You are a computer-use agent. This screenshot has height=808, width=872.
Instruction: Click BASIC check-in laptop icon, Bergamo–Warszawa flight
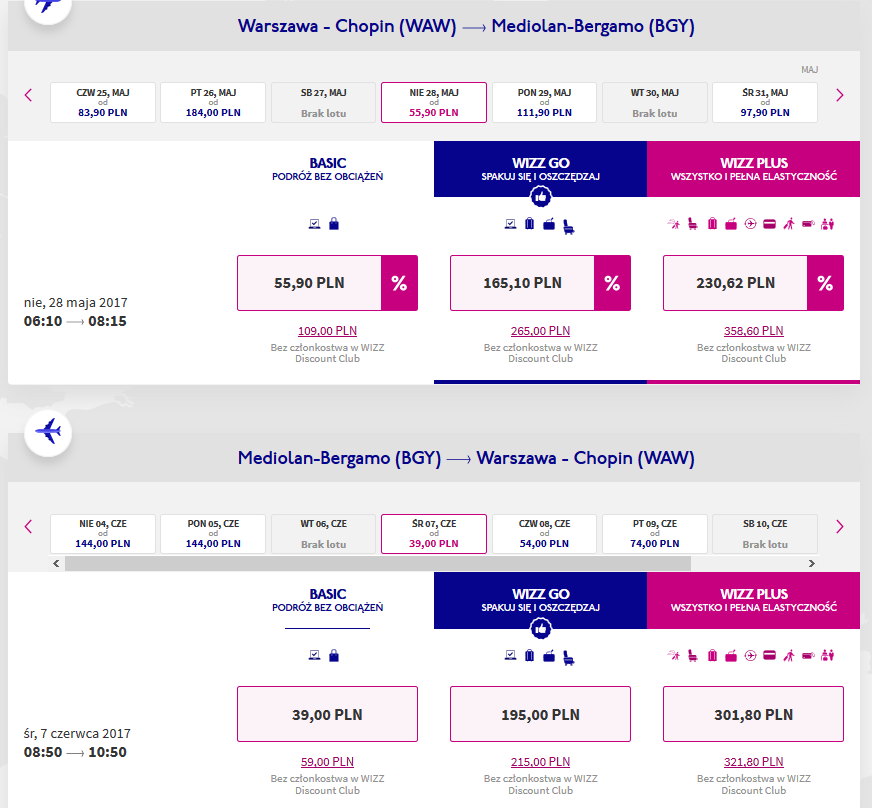pos(315,655)
